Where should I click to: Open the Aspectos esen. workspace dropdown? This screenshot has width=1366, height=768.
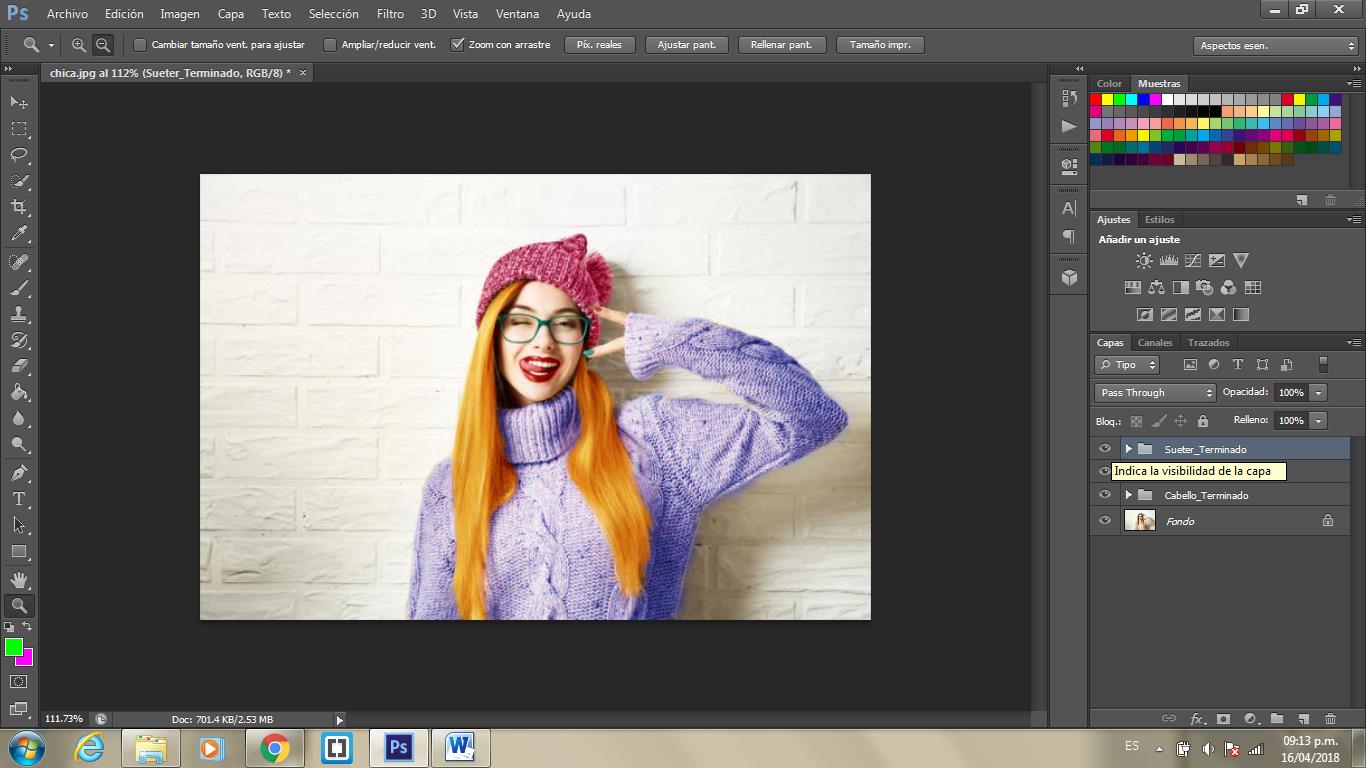(x=1275, y=46)
